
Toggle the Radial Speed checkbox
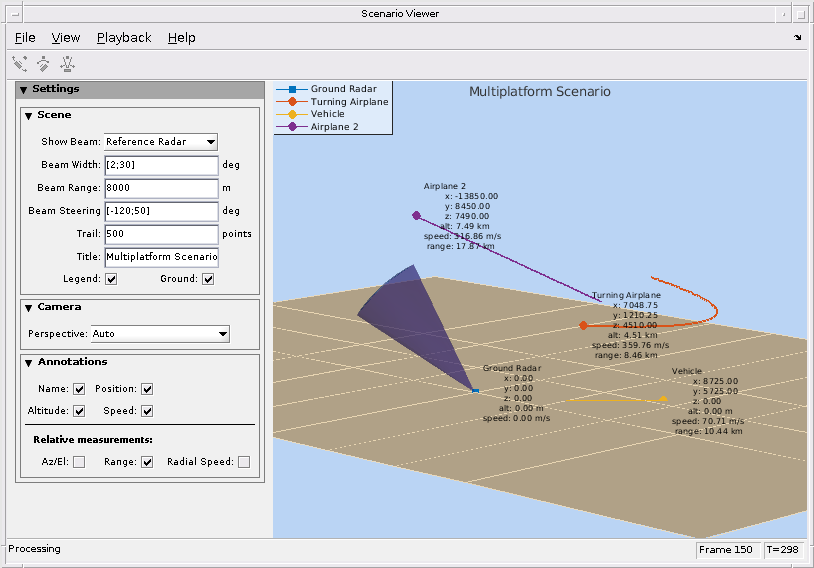point(243,462)
